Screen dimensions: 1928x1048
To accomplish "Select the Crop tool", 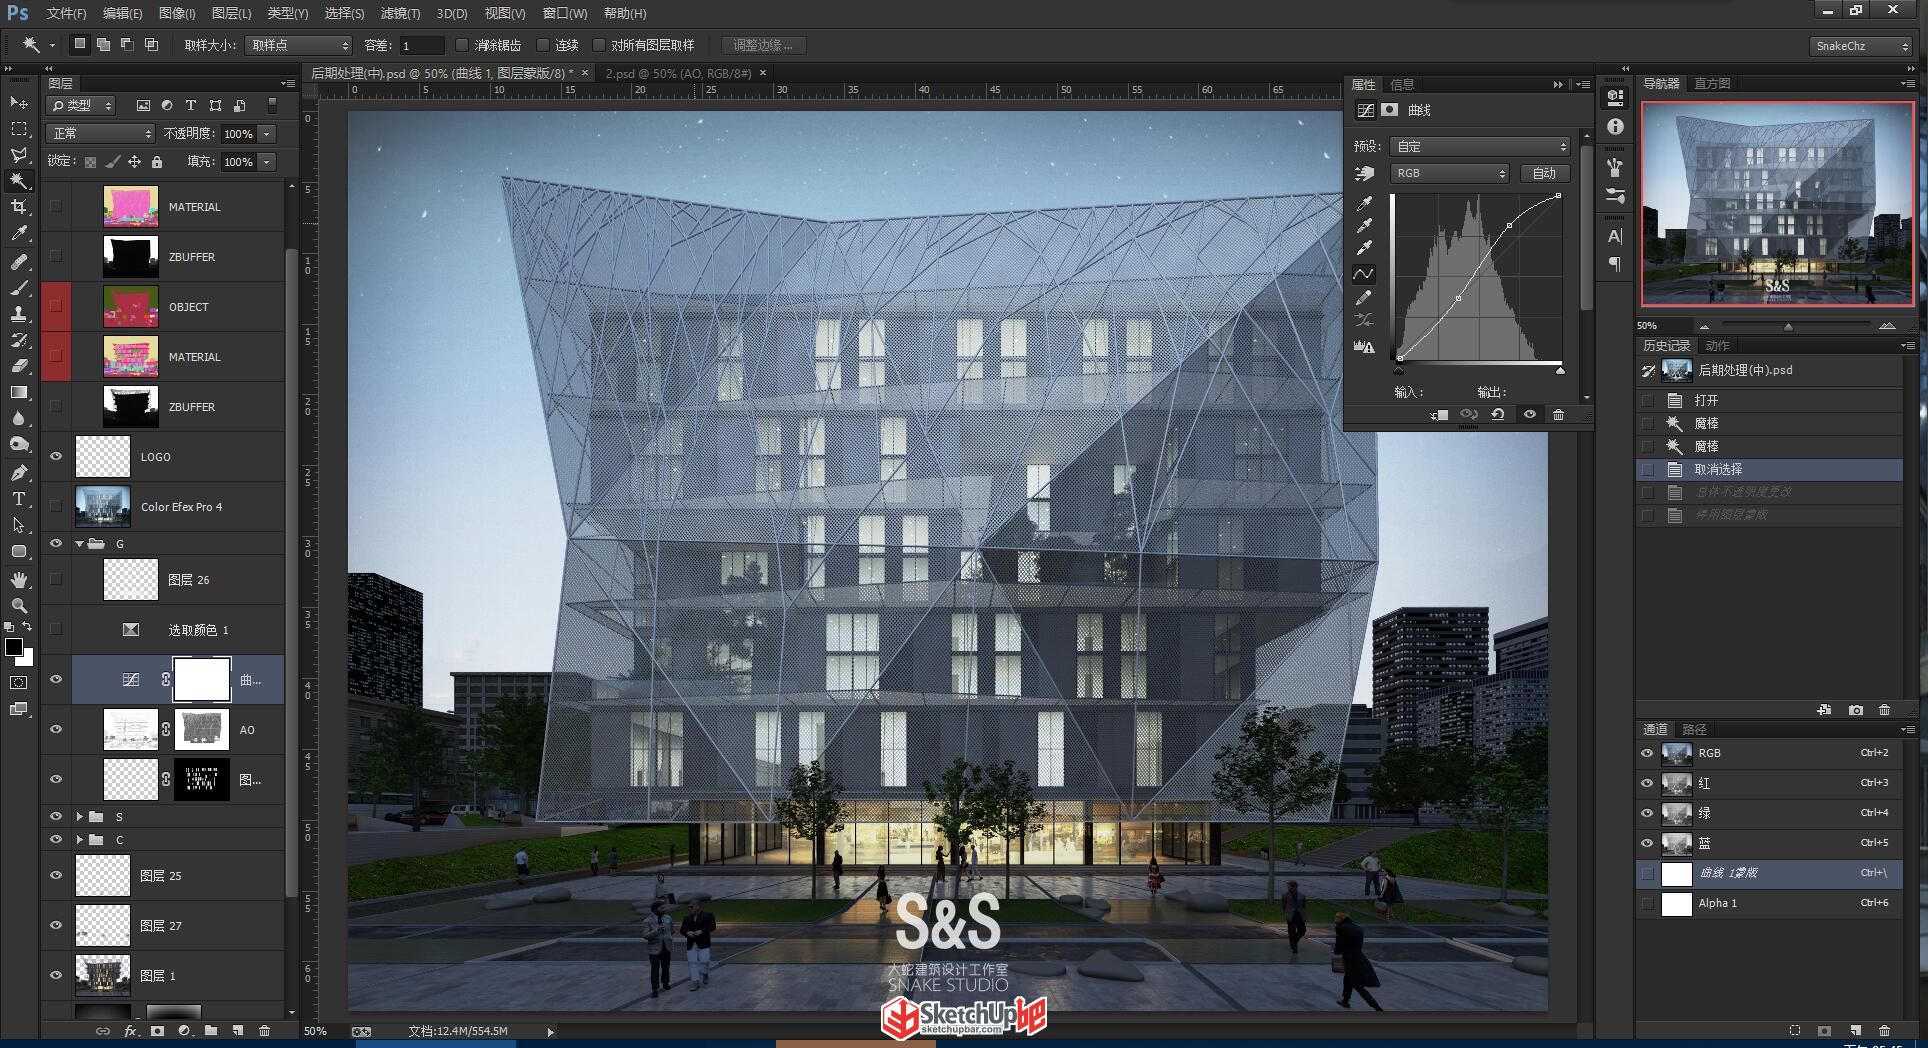I will [19, 207].
